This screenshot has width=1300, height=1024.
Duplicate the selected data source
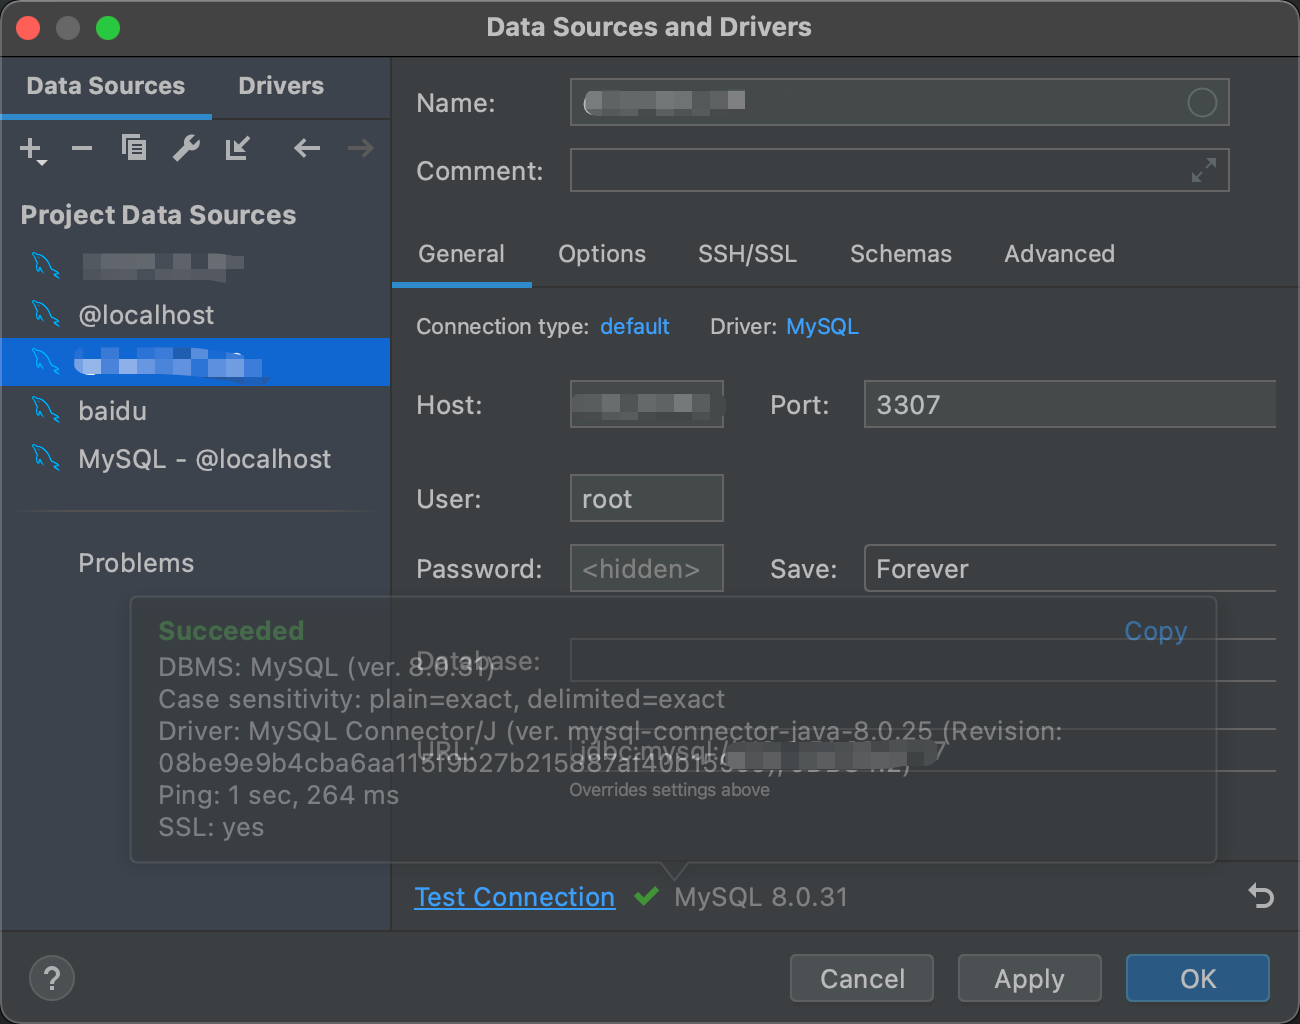click(x=133, y=147)
